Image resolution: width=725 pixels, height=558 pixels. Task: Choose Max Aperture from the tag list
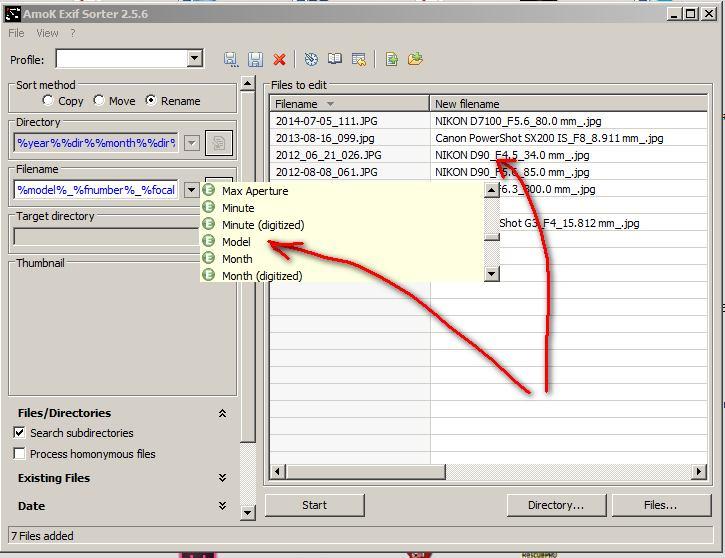click(255, 191)
